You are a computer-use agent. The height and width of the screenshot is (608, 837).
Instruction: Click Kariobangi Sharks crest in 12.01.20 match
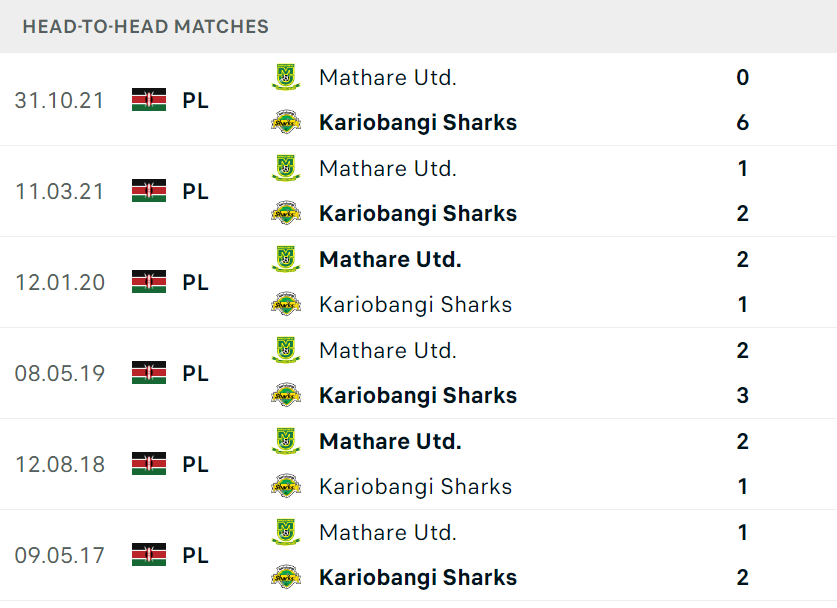[x=286, y=304]
